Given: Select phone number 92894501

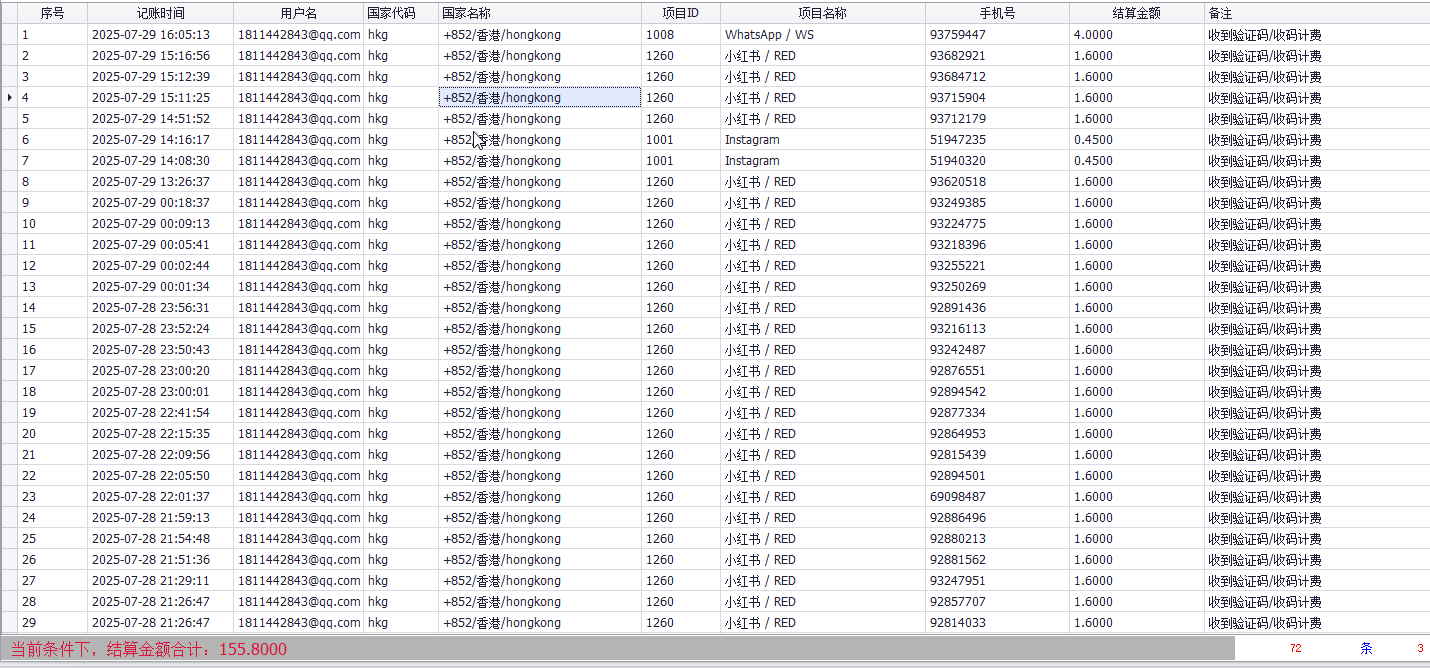Looking at the screenshot, I should (997, 475).
